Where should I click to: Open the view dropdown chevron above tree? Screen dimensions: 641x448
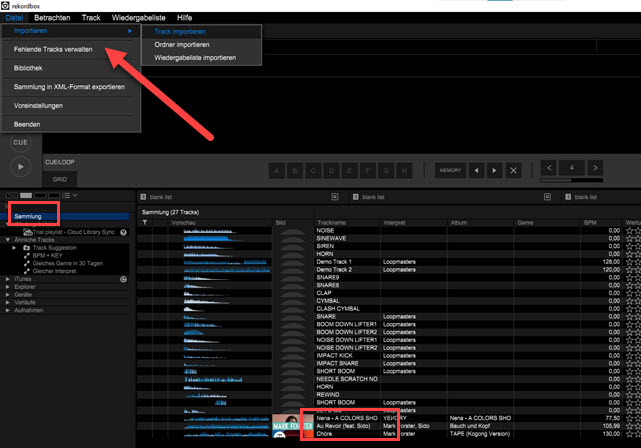coord(75,195)
